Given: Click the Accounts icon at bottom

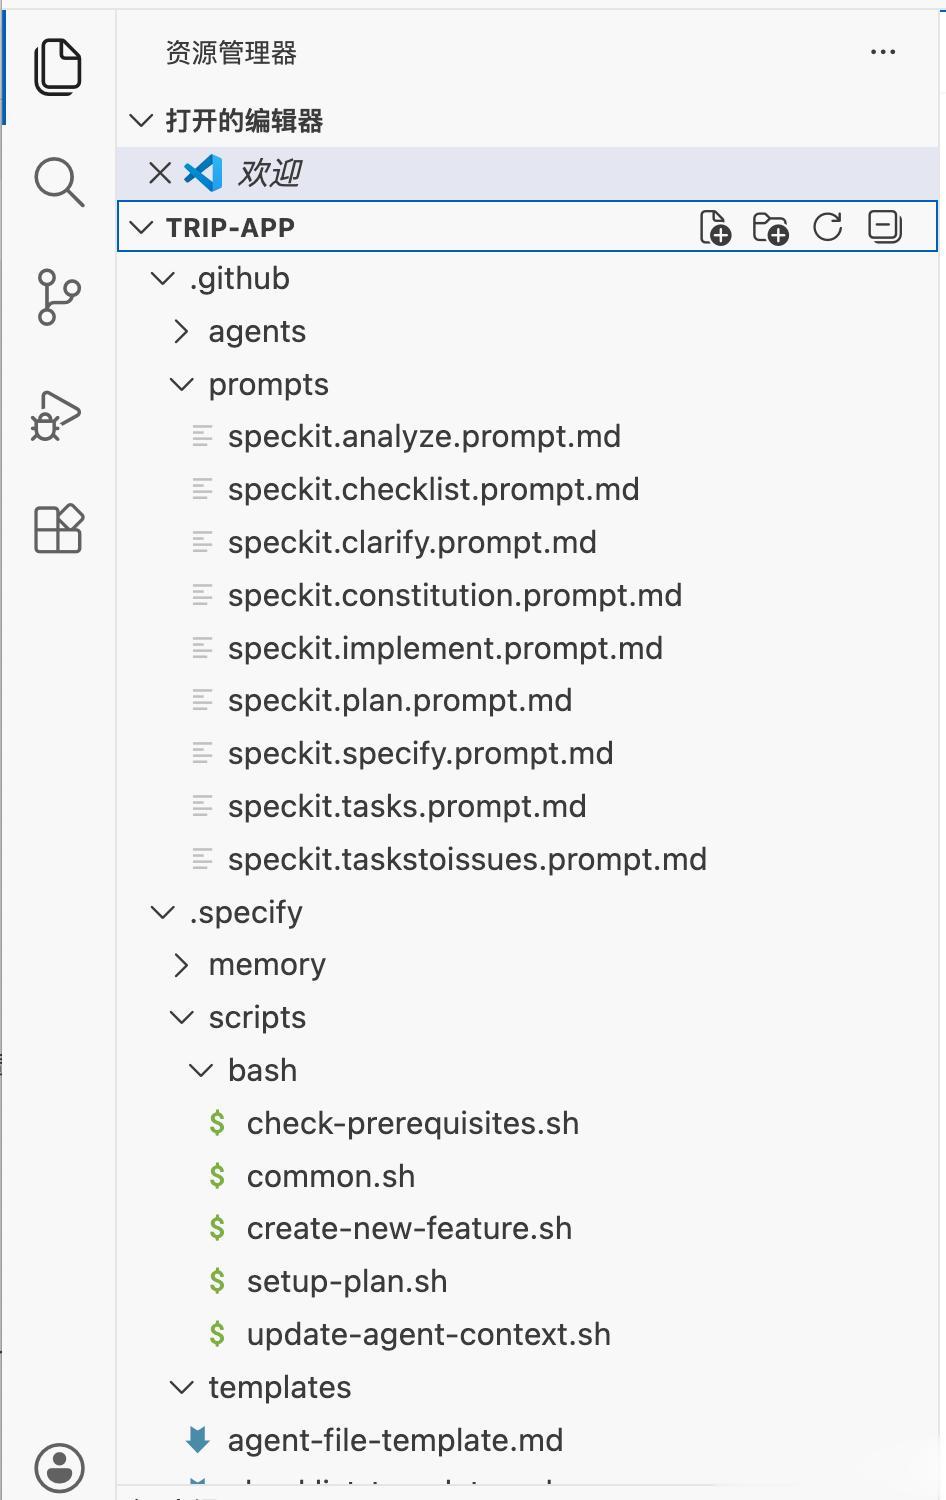Looking at the screenshot, I should click(x=59, y=1467).
